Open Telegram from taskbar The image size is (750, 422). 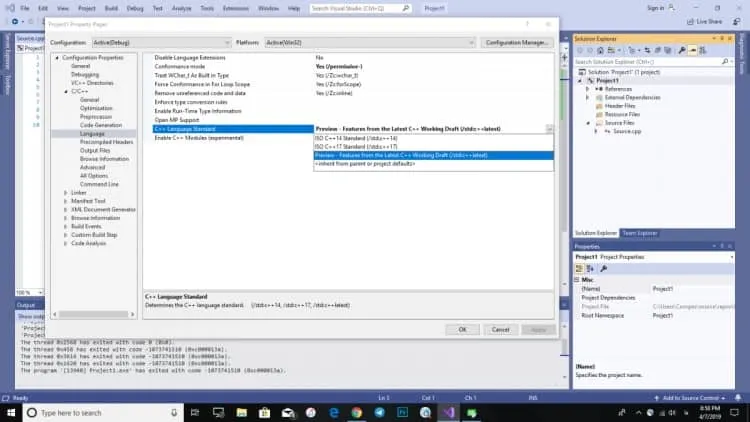point(379,412)
